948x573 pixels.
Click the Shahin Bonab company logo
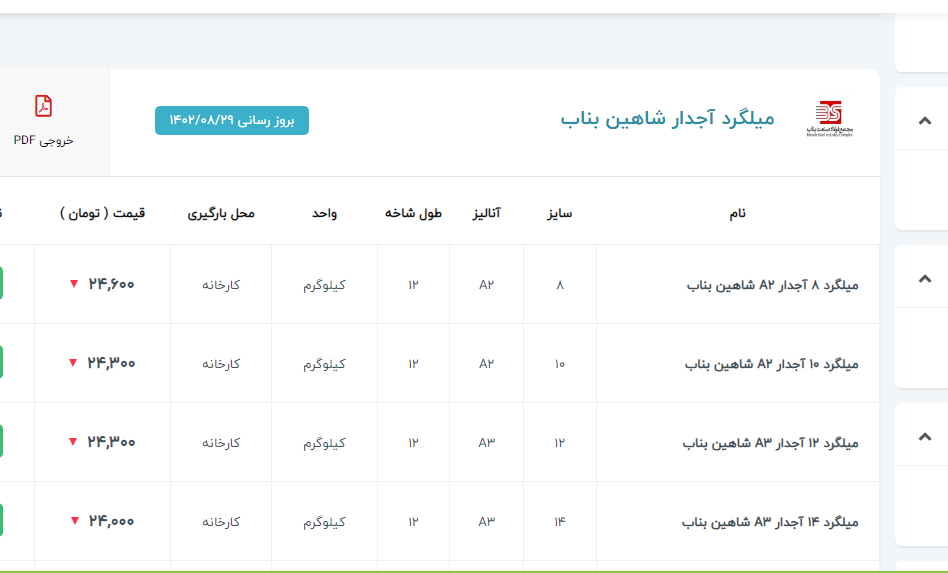coord(829,120)
